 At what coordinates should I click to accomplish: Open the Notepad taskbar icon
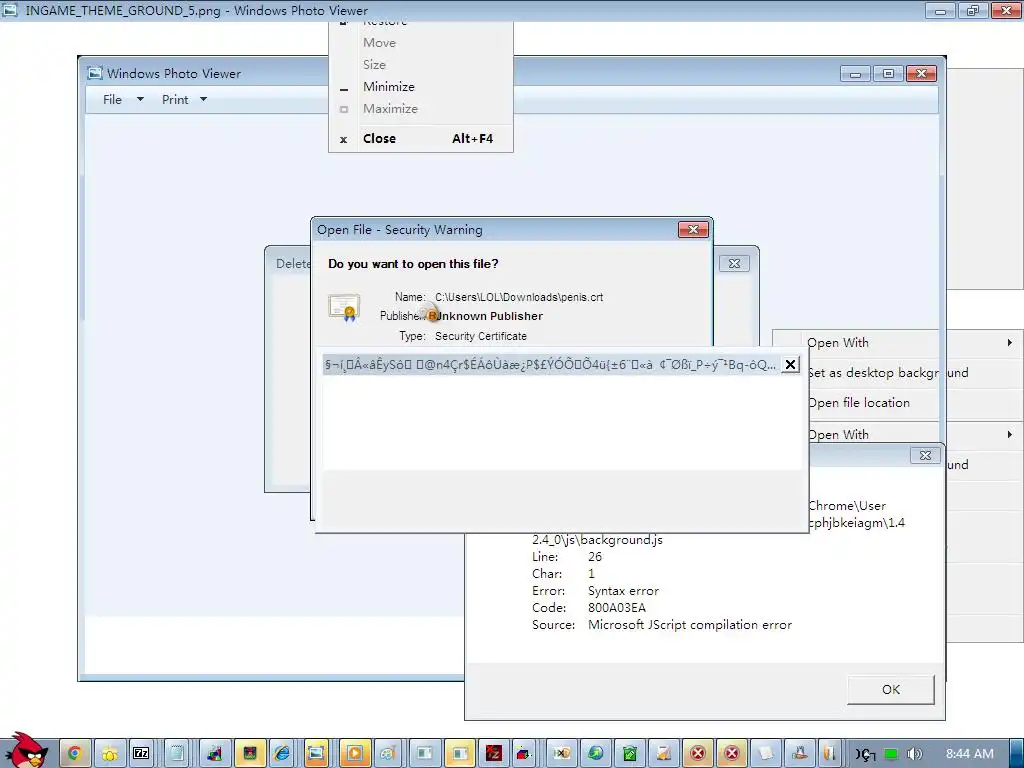pyautogui.click(x=176, y=754)
